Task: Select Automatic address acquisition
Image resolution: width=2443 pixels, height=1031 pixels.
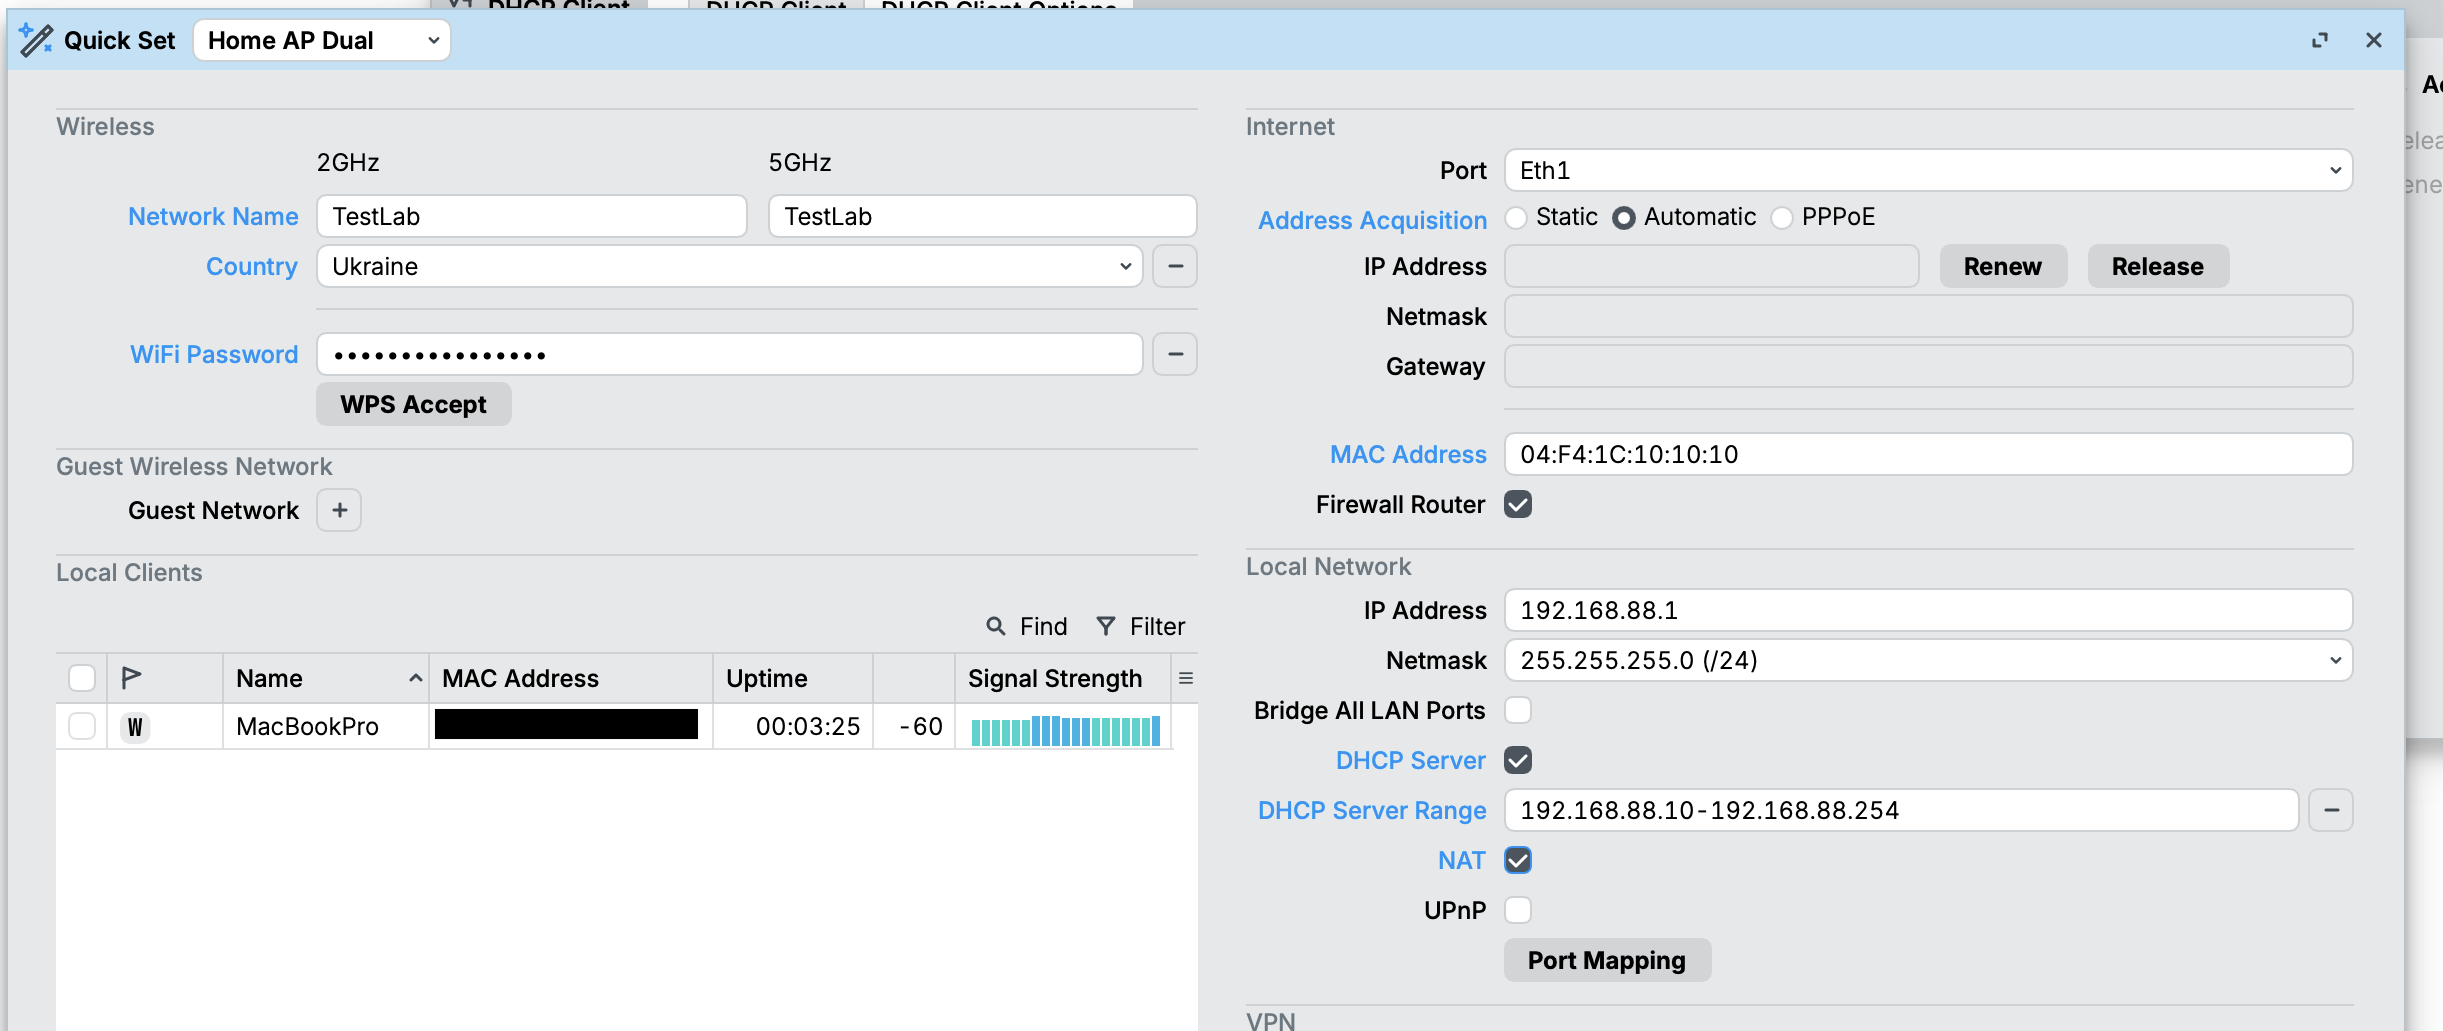Action: click(x=1624, y=217)
